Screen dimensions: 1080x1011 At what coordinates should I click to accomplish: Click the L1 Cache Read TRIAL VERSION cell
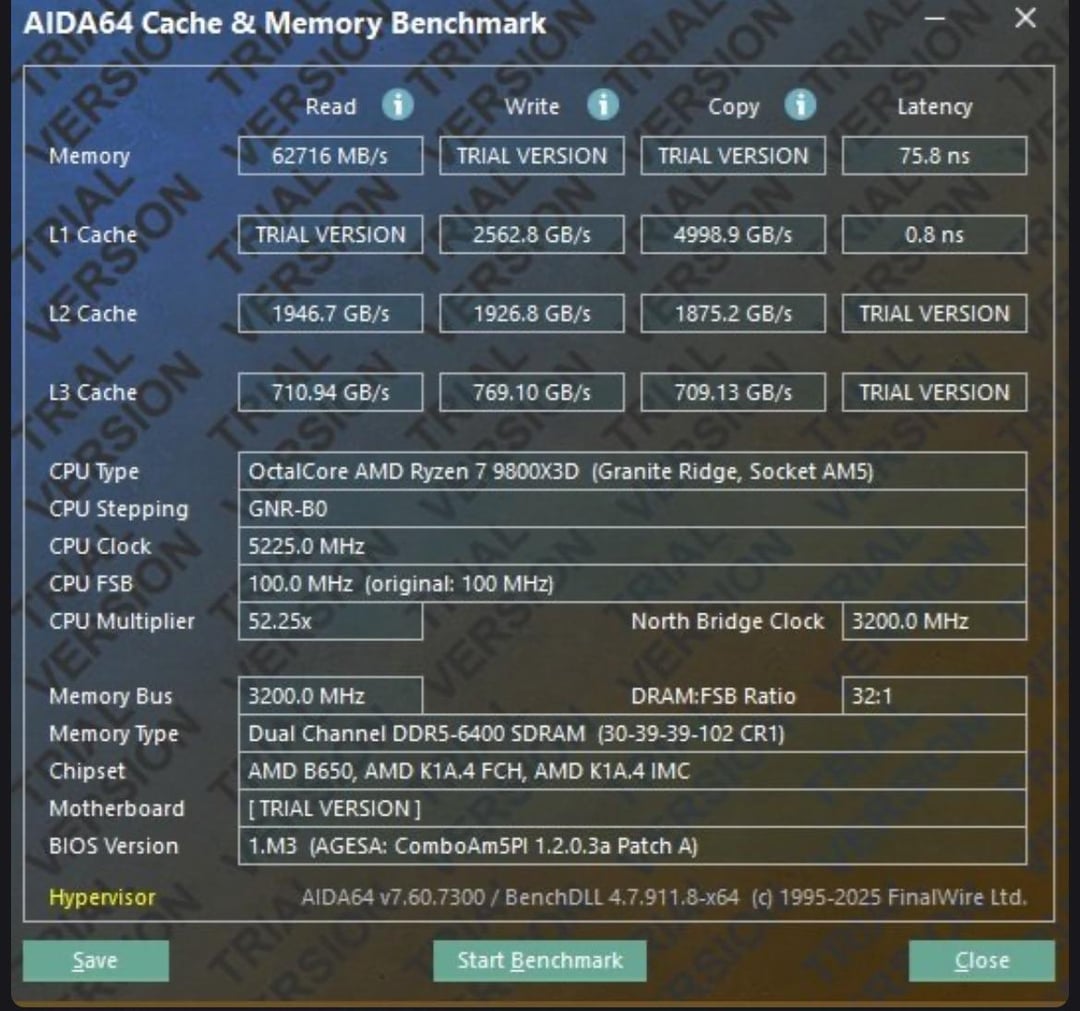click(331, 235)
